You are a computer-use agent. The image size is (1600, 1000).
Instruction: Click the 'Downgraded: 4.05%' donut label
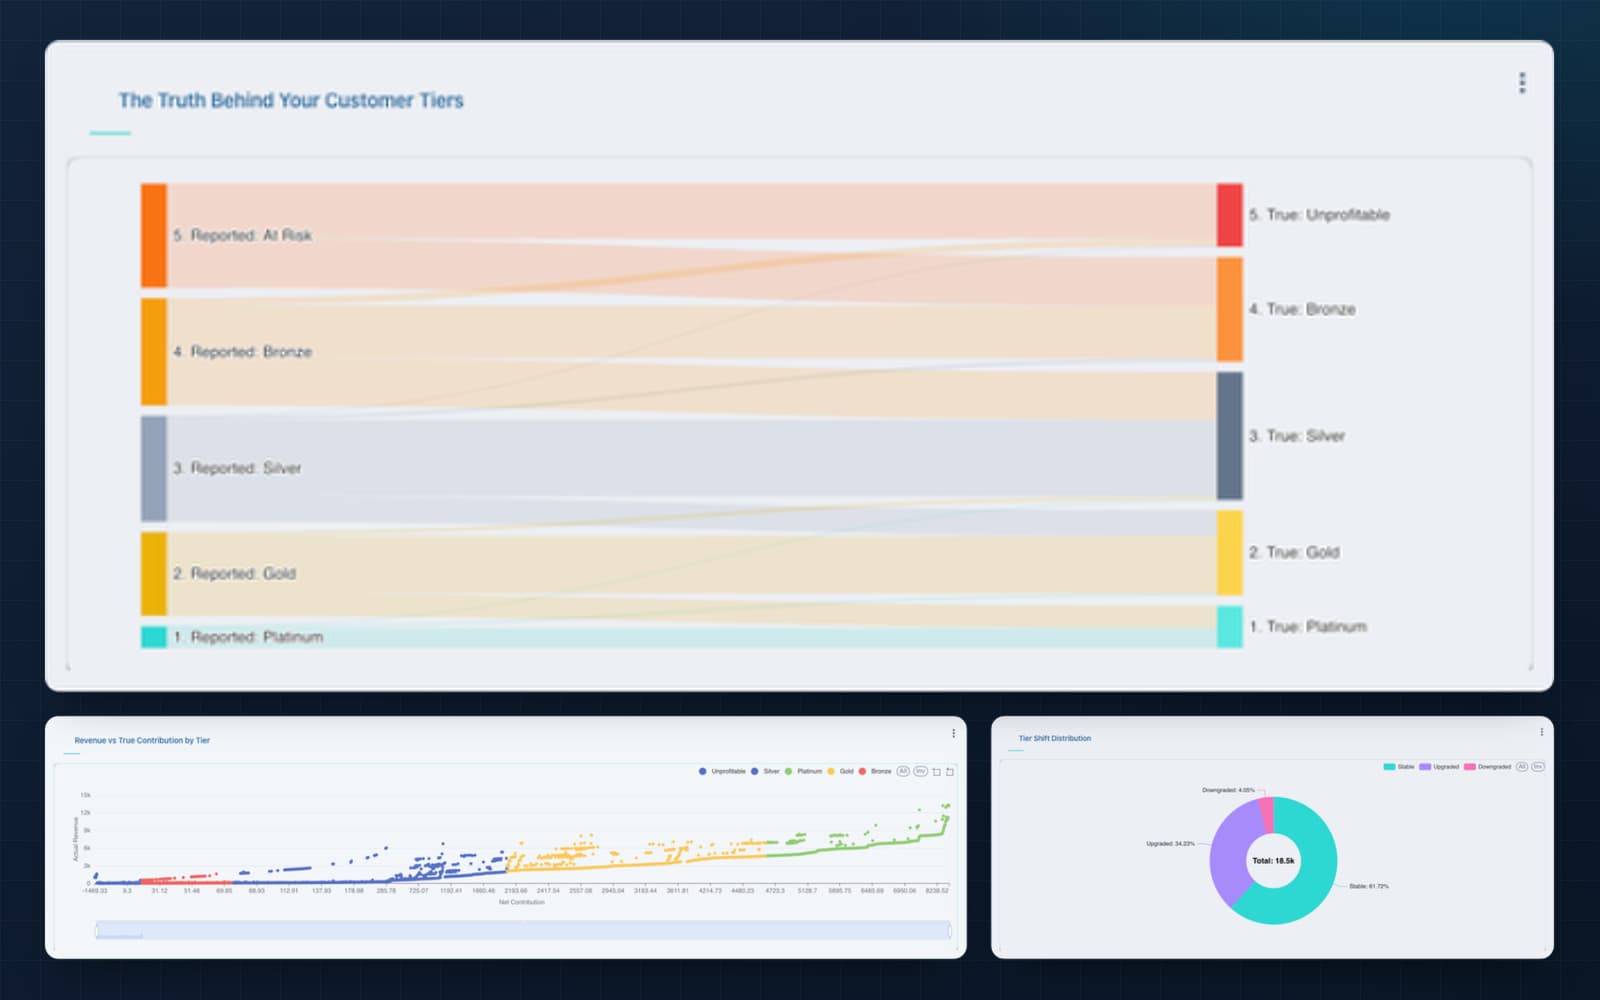pyautogui.click(x=1228, y=790)
